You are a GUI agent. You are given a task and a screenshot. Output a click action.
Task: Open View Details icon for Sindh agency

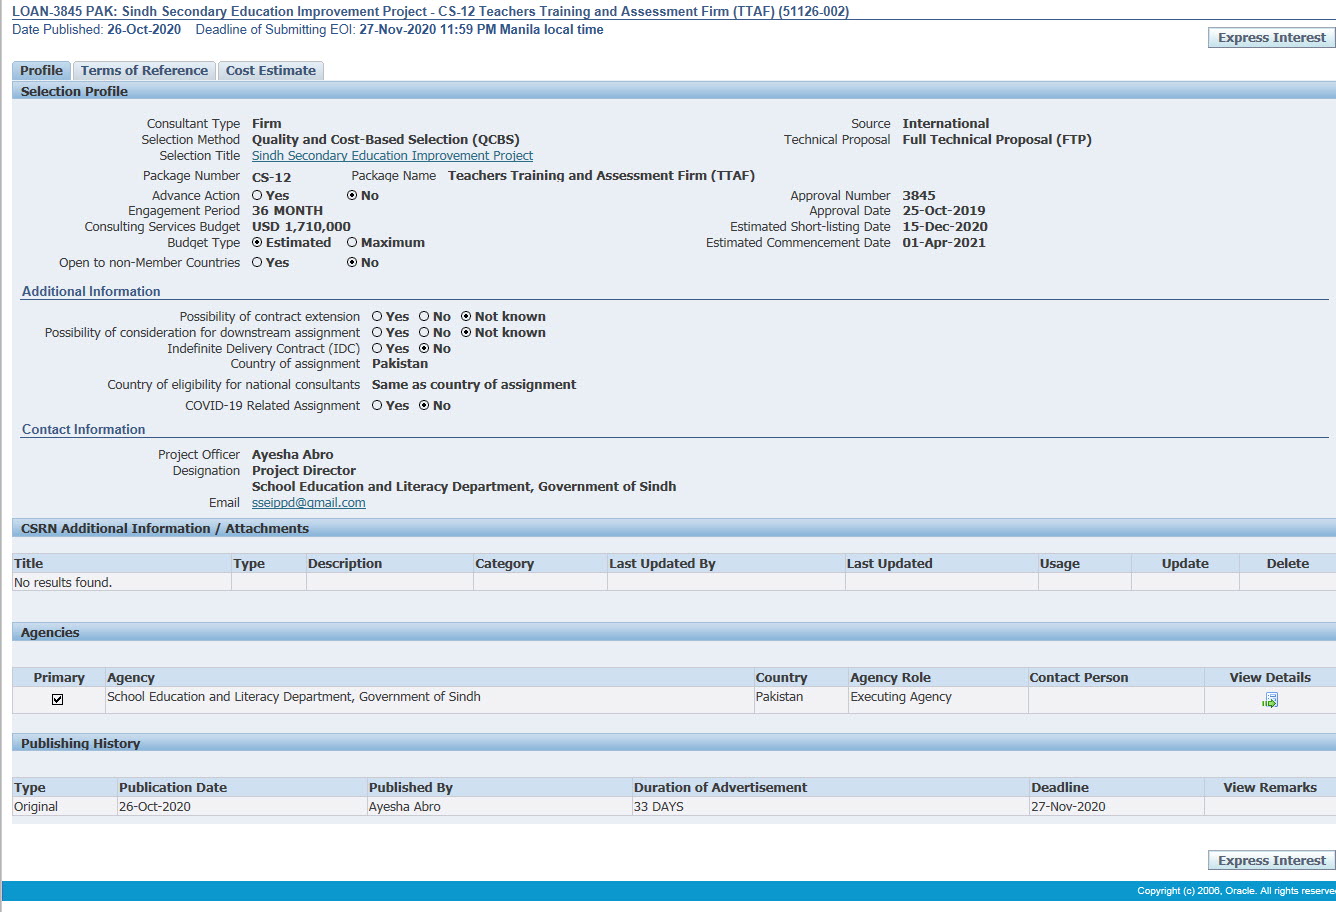(1270, 700)
